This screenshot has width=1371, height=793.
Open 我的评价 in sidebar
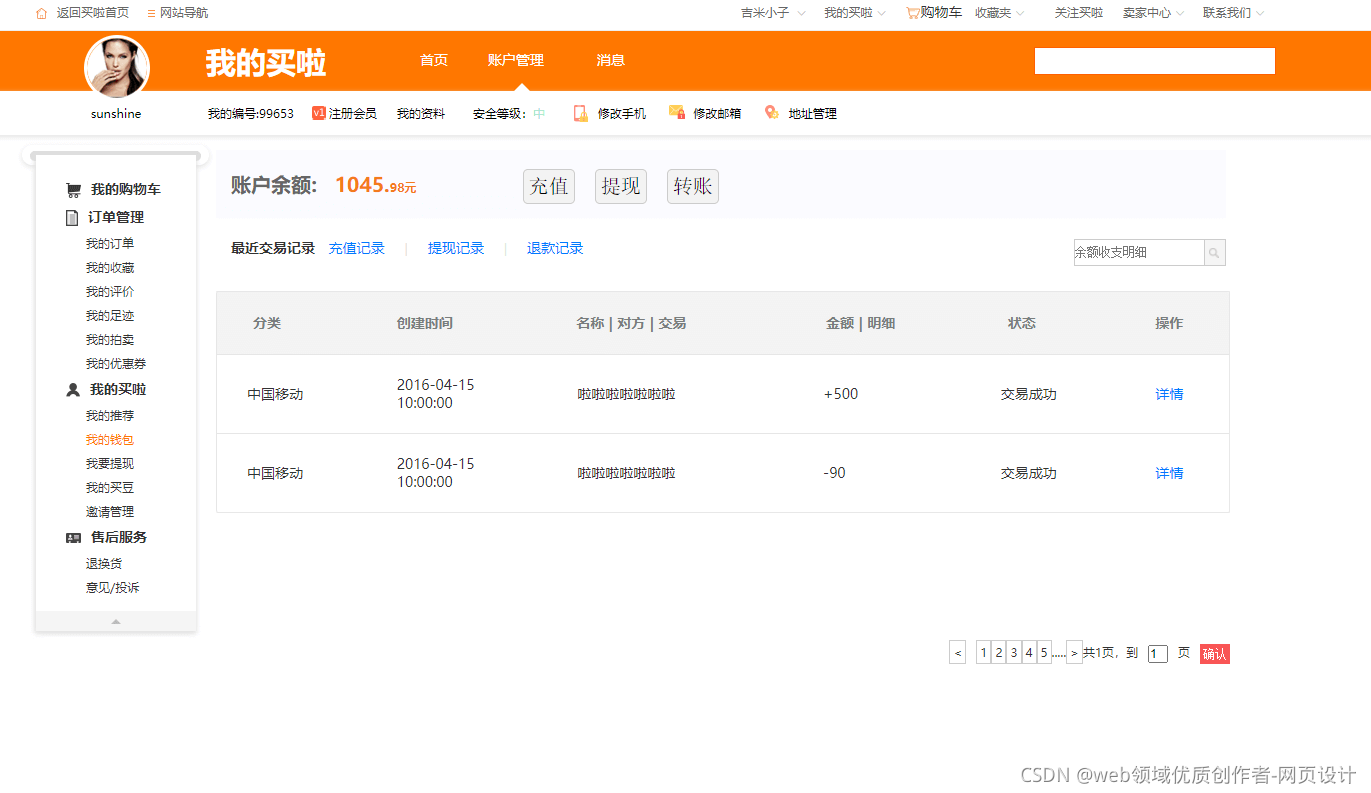coord(110,292)
